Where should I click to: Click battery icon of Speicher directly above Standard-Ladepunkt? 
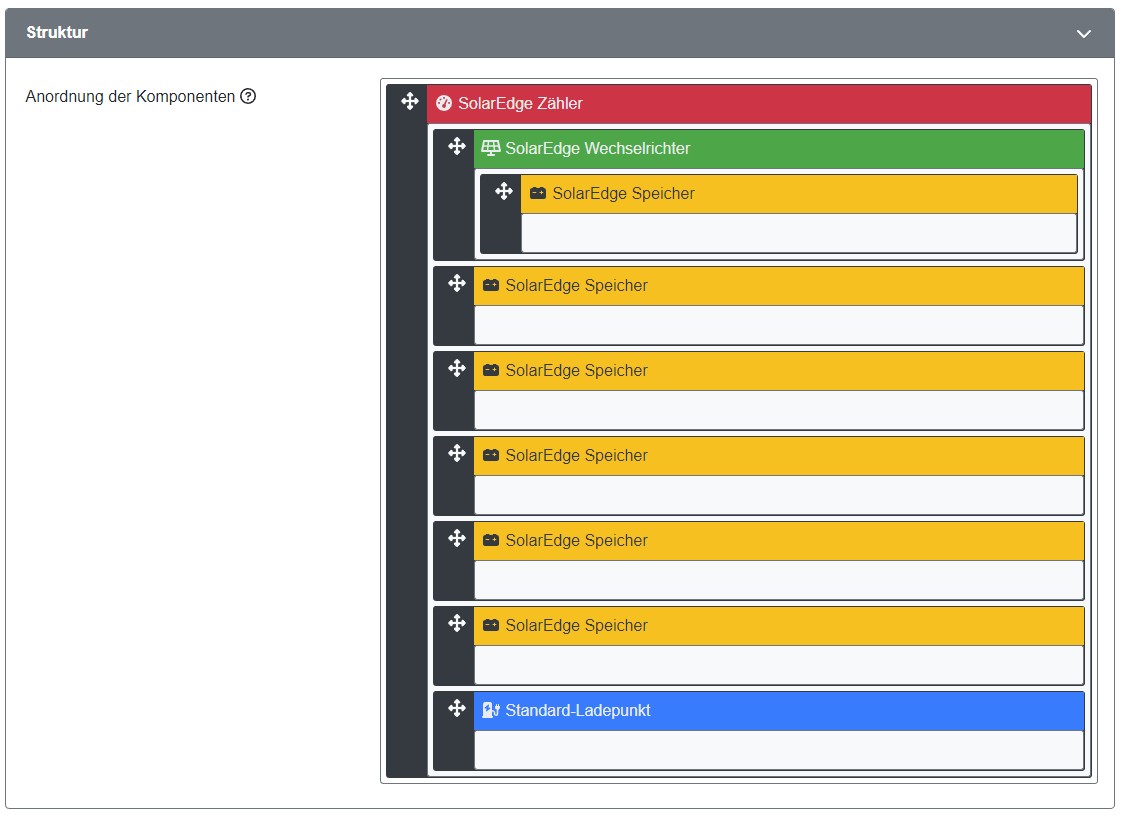491,626
